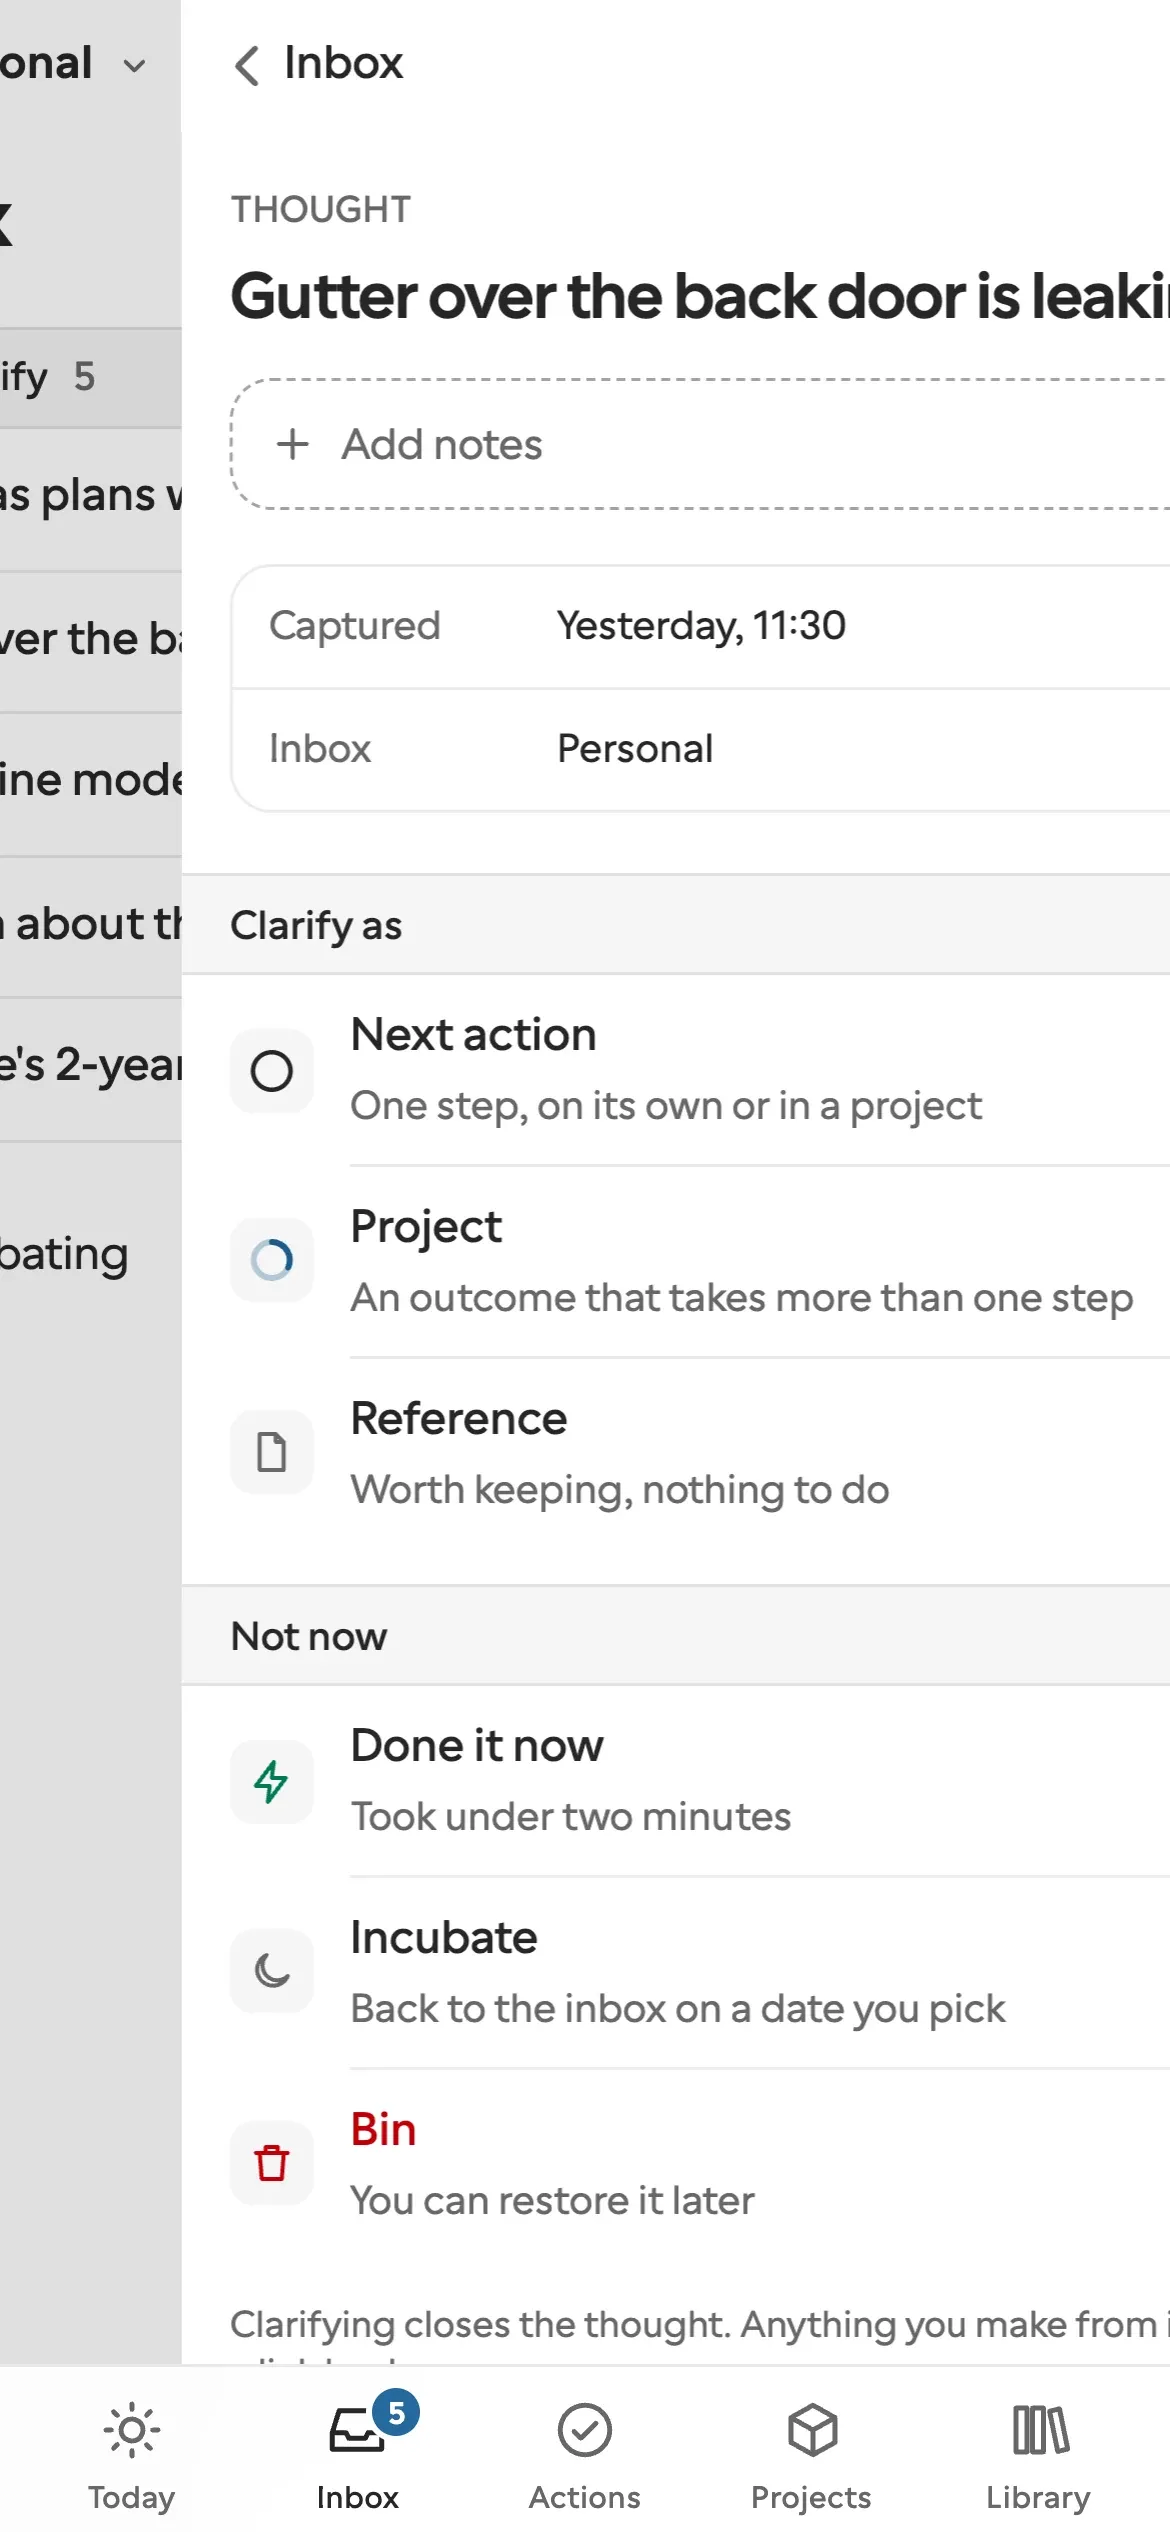
Task: Tap the Not now section header
Action: [x=676, y=1636]
